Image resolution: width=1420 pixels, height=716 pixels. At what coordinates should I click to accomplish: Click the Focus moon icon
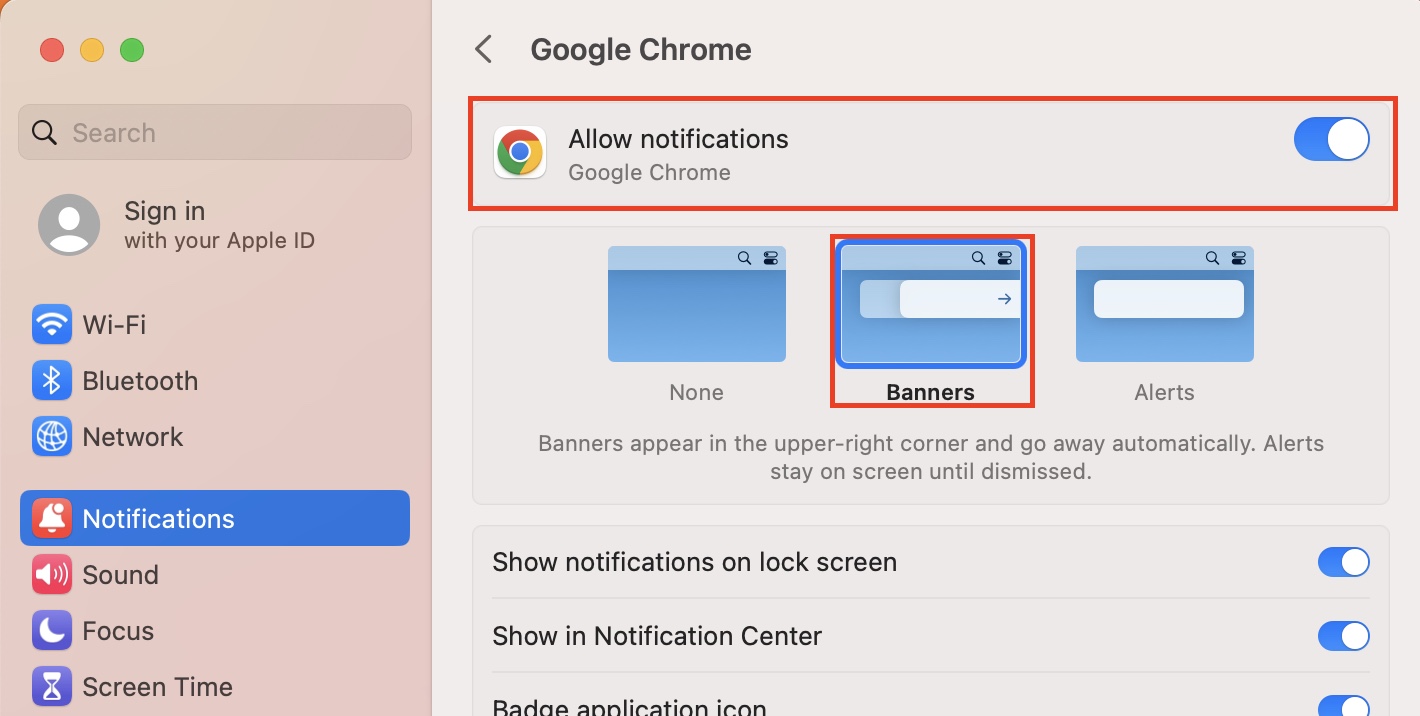pyautogui.click(x=51, y=631)
